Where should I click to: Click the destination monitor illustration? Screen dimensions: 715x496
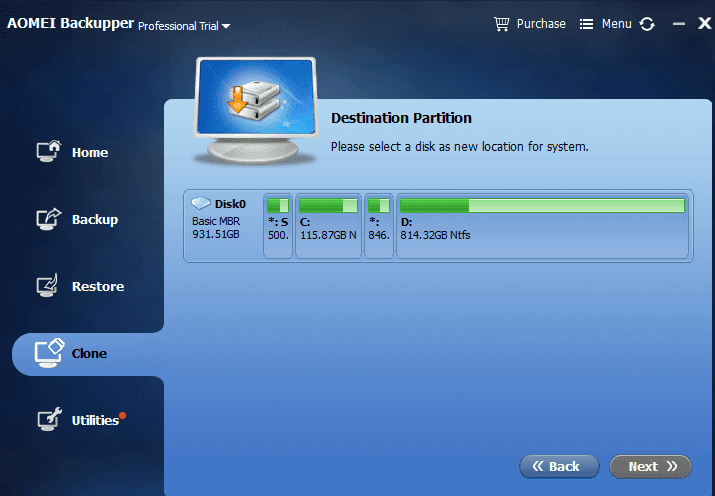(x=255, y=110)
